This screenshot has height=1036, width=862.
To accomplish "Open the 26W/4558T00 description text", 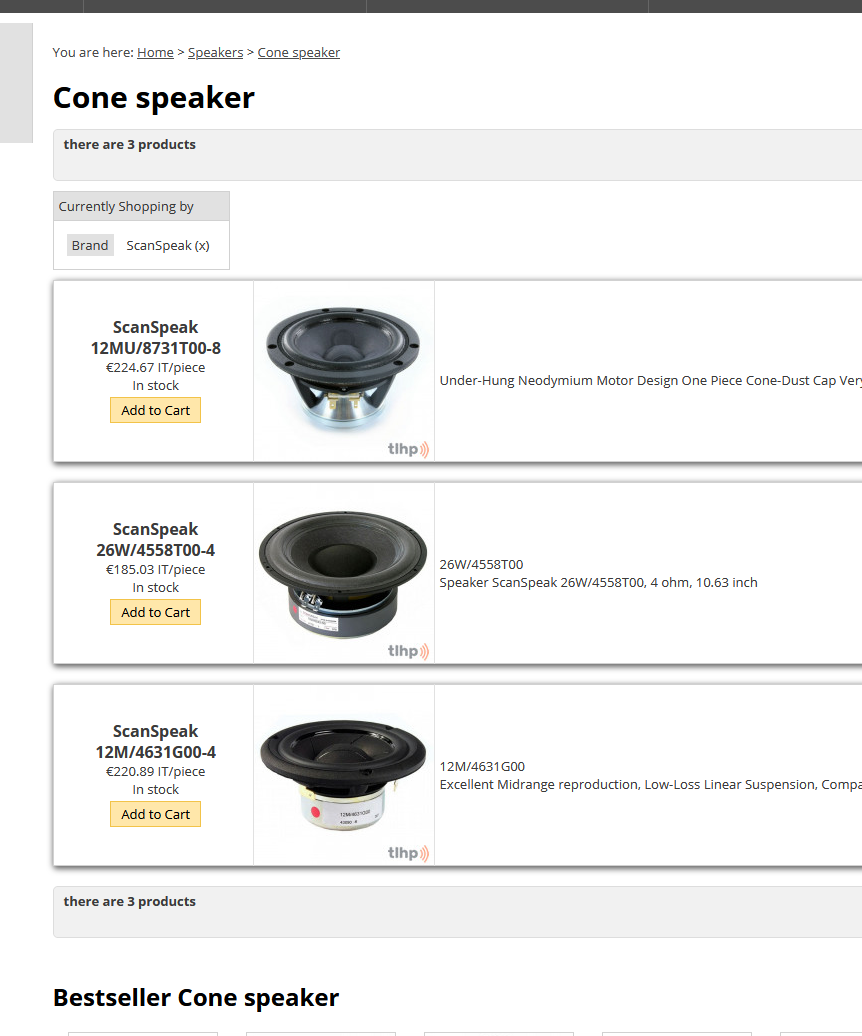I will pyautogui.click(x=598, y=574).
